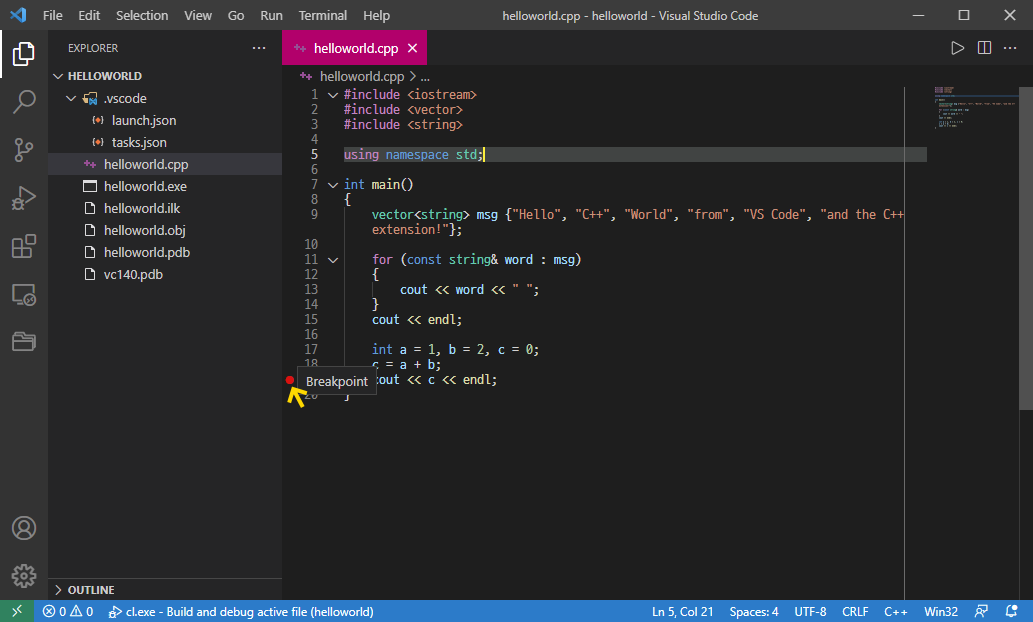Open editor More Actions ellipsis
1033x622 pixels.
click(1010, 48)
